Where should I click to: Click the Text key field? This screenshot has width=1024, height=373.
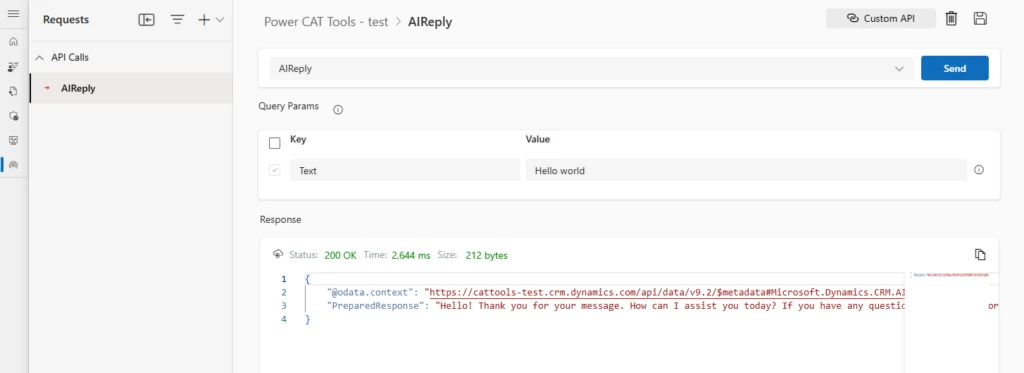pos(405,170)
